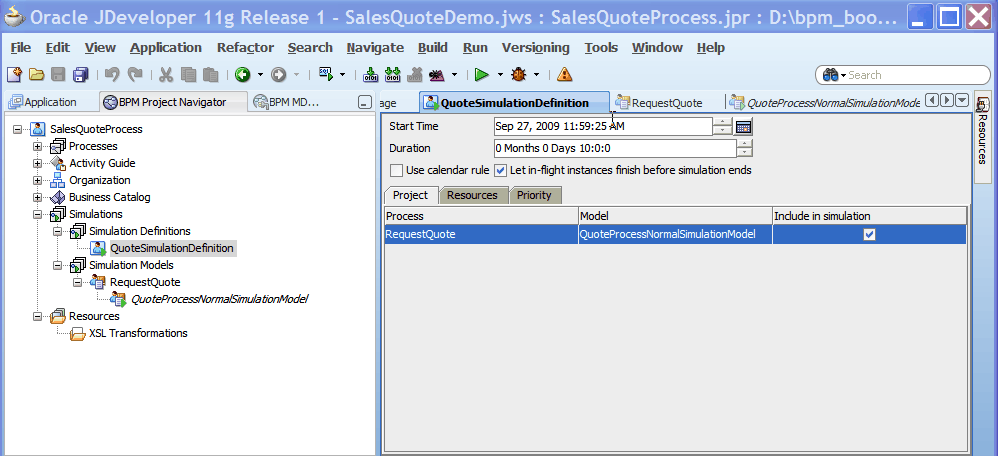Viewport: 998px width, 456px height.
Task: Expand the Processes tree node
Action: pos(38,146)
